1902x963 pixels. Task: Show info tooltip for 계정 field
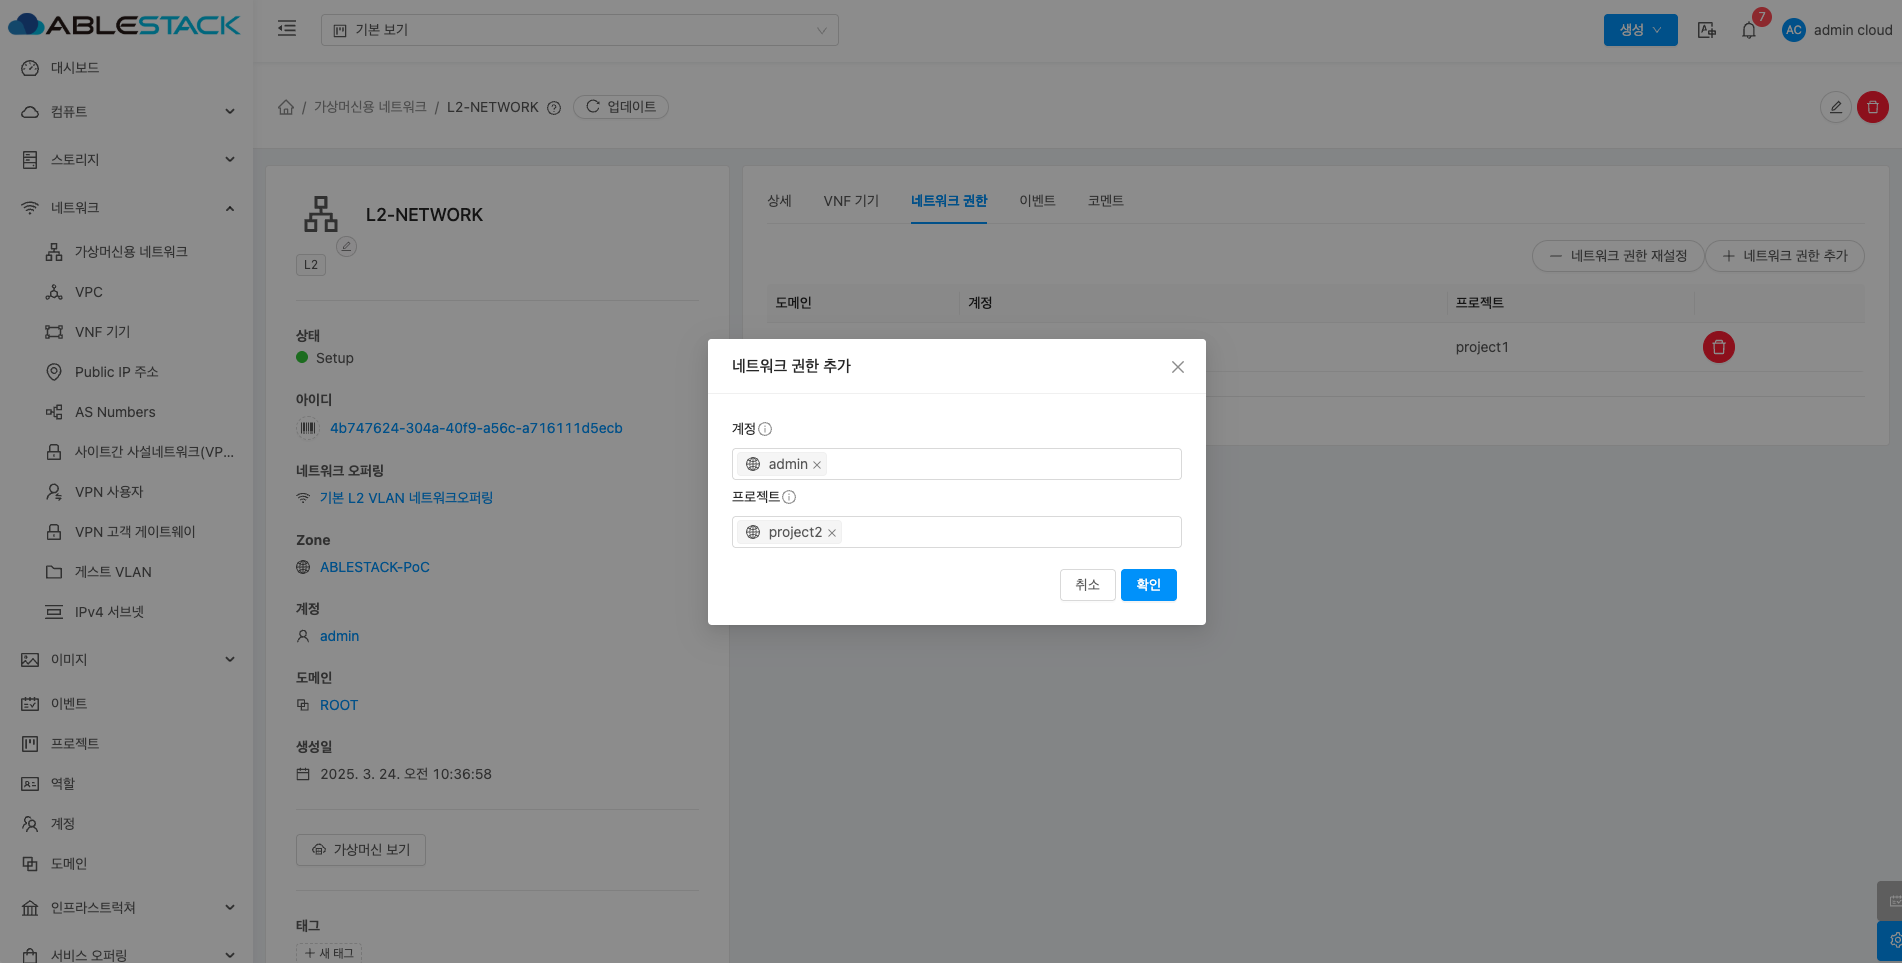click(765, 429)
